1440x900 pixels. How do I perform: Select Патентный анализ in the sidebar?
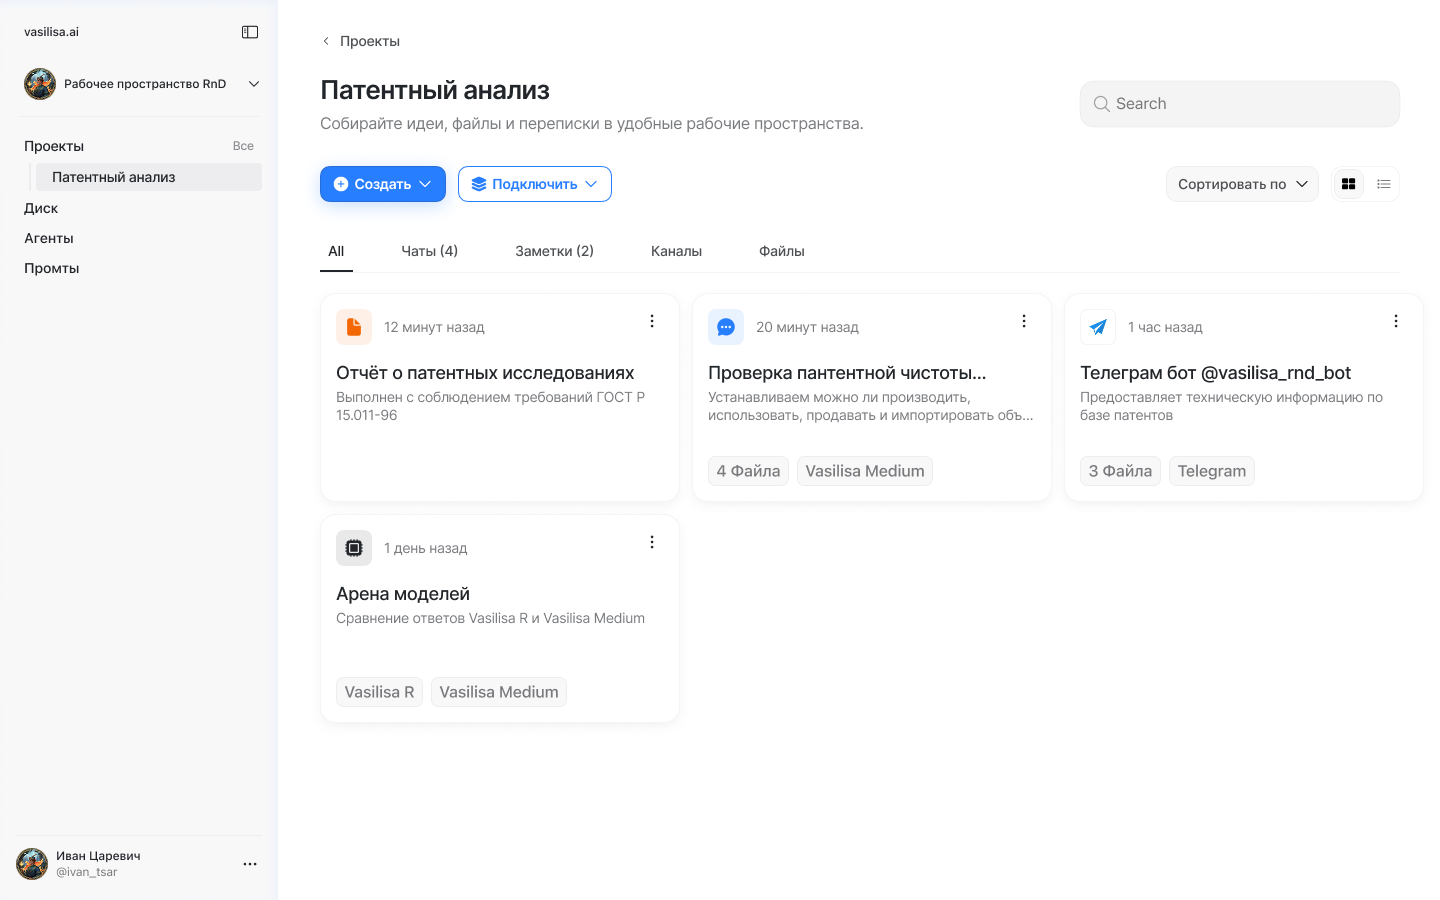click(114, 177)
